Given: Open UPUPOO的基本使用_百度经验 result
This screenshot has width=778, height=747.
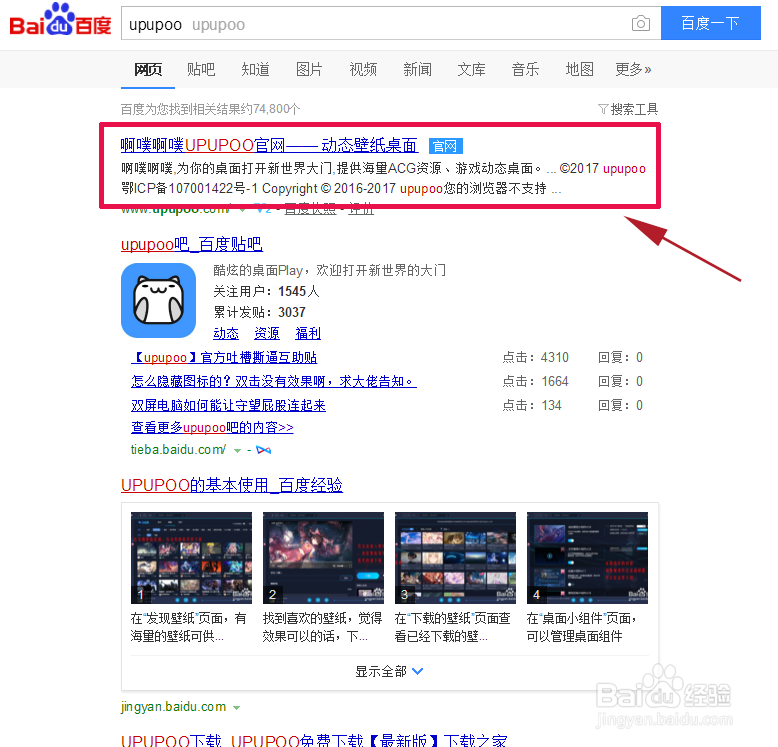Looking at the screenshot, I should (232, 485).
